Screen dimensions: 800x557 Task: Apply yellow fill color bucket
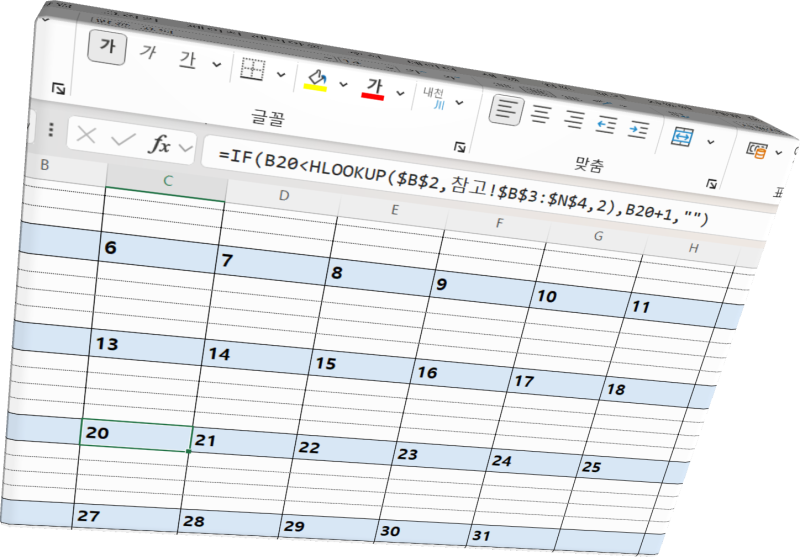click(x=316, y=81)
